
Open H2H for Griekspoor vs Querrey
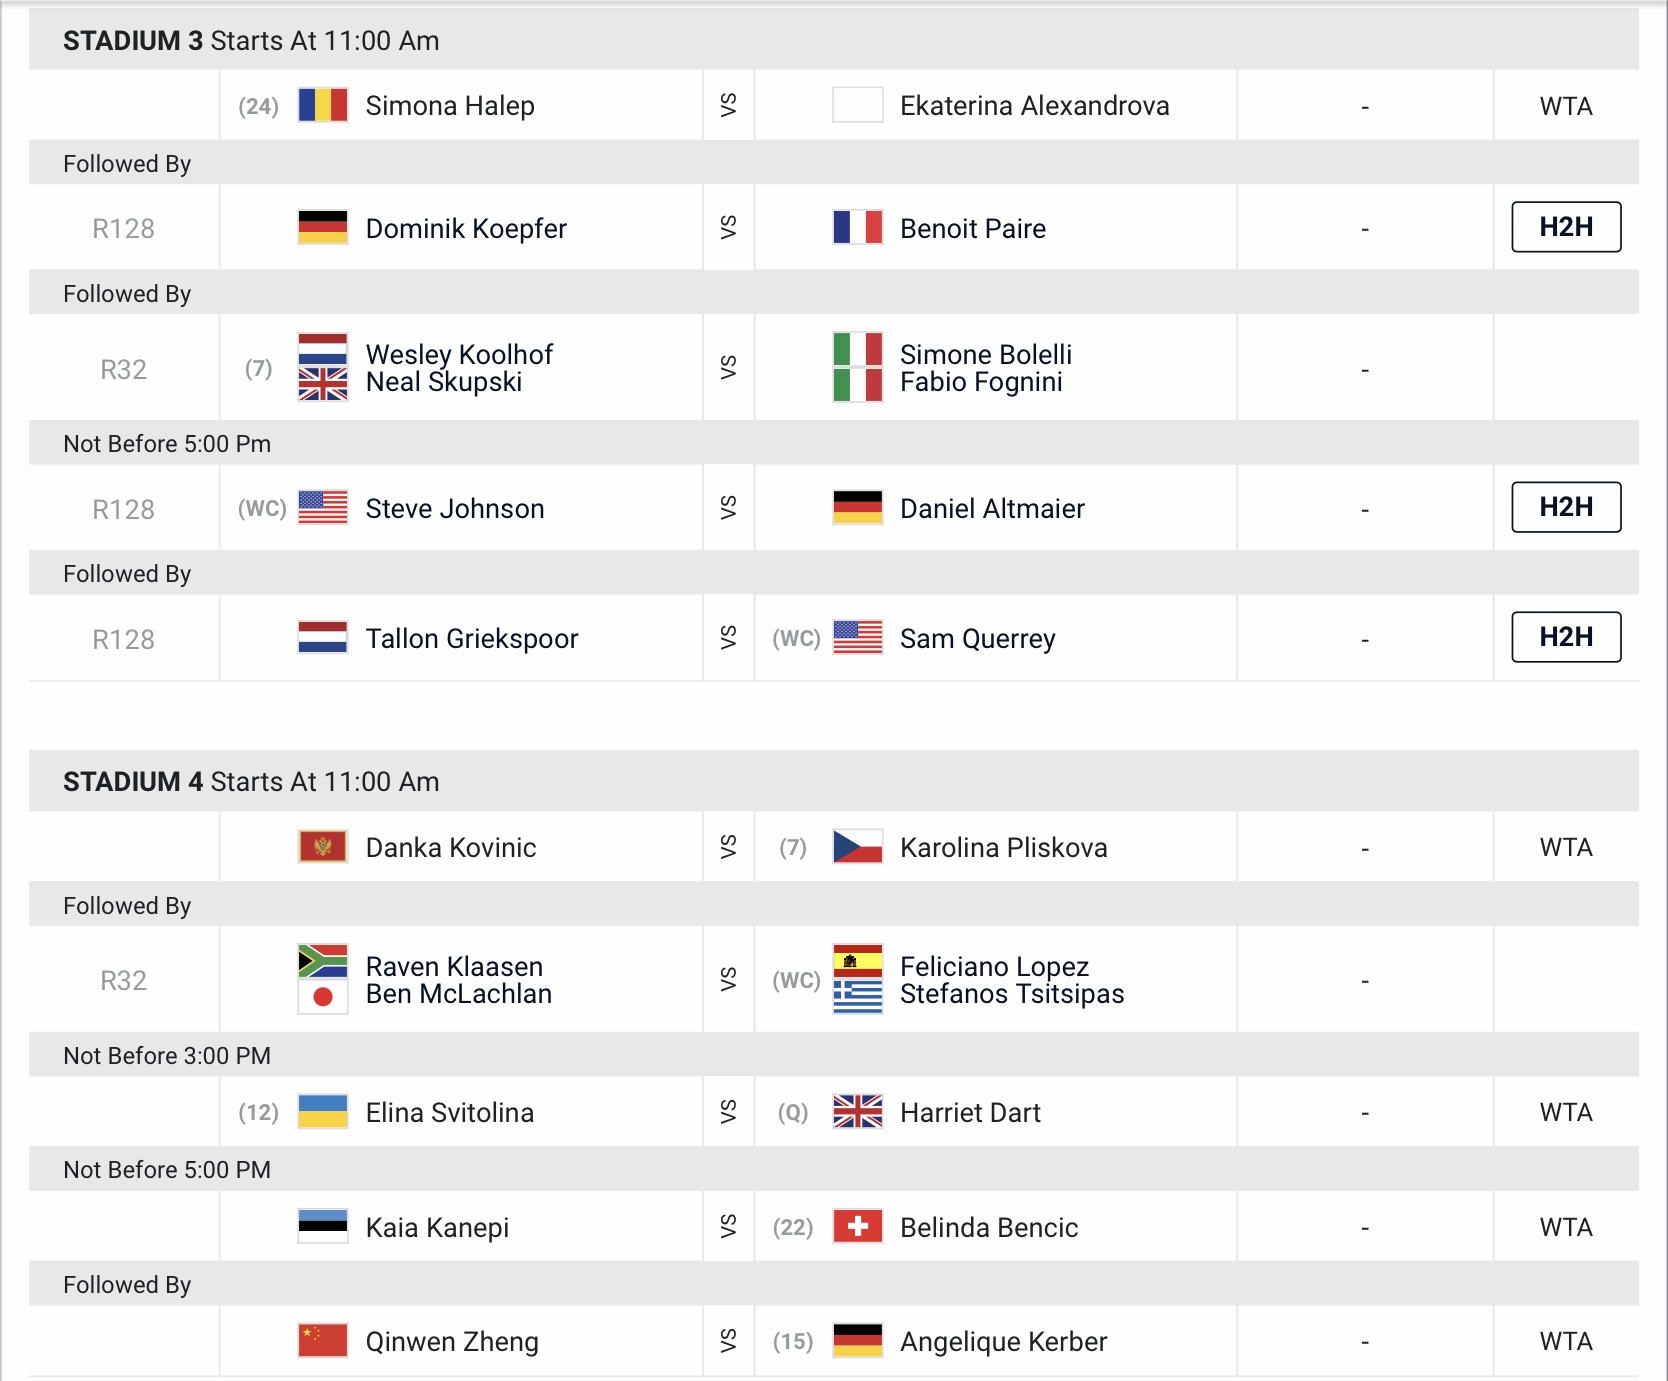[1566, 637]
